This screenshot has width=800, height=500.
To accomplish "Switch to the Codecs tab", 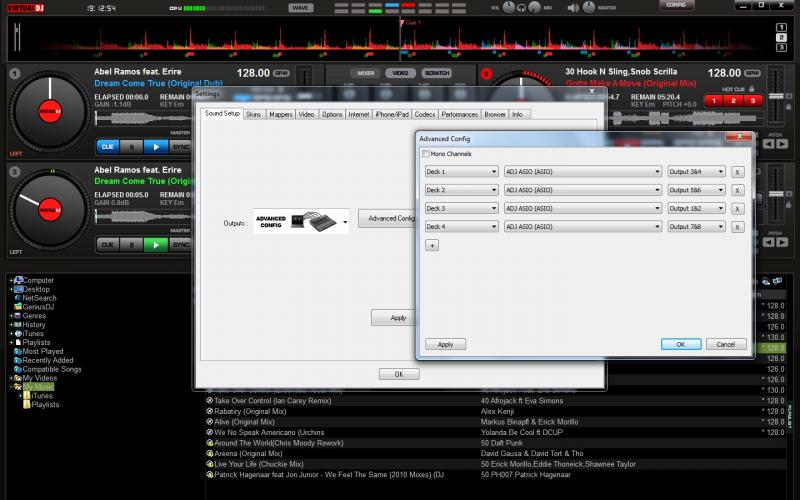I will point(424,115).
